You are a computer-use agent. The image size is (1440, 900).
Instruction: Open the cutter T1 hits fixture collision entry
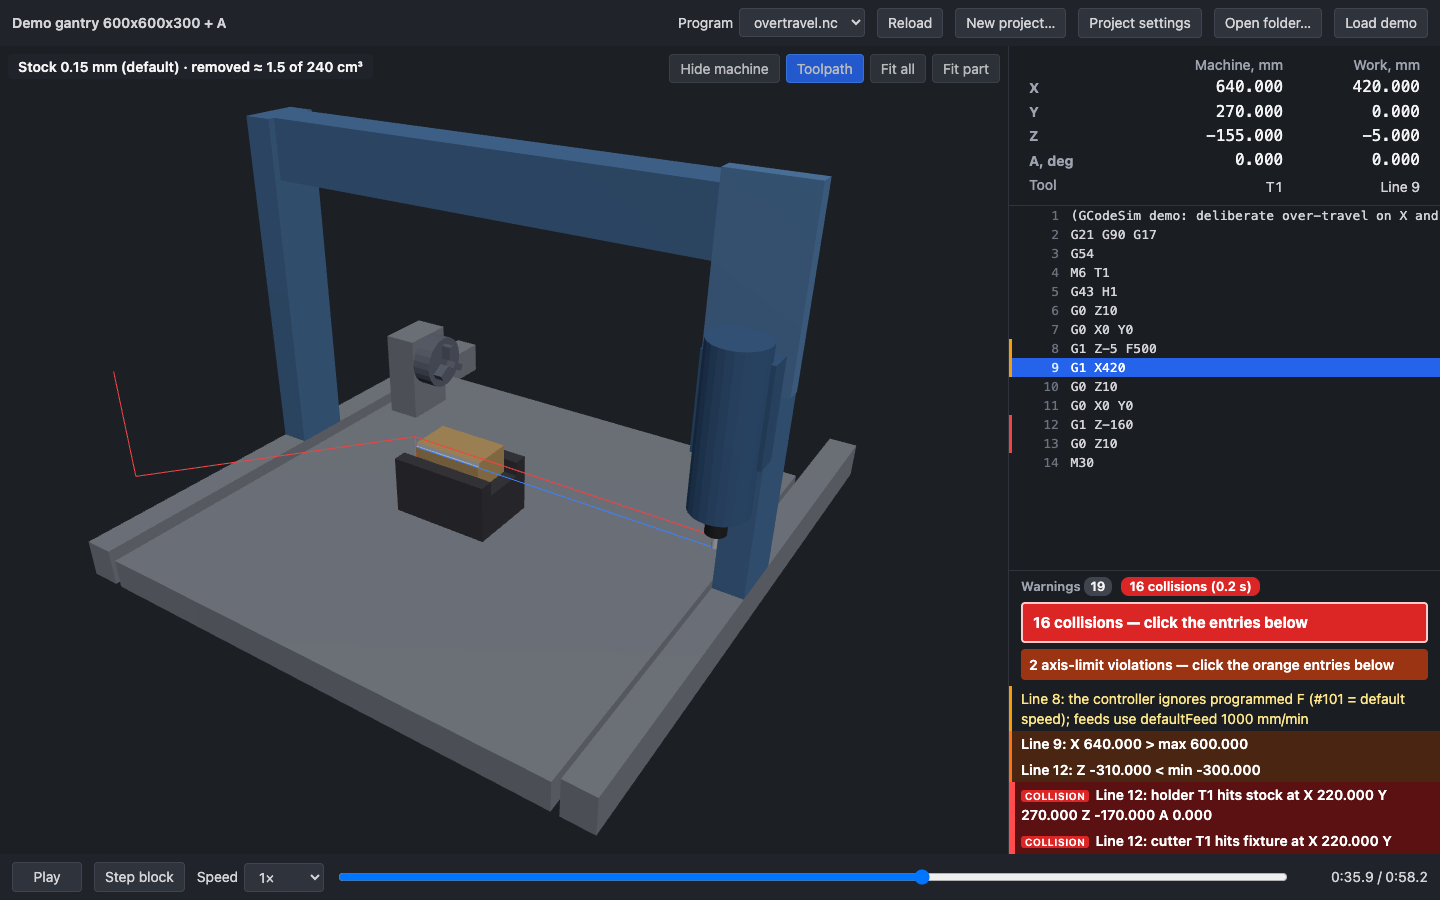(x=1225, y=841)
